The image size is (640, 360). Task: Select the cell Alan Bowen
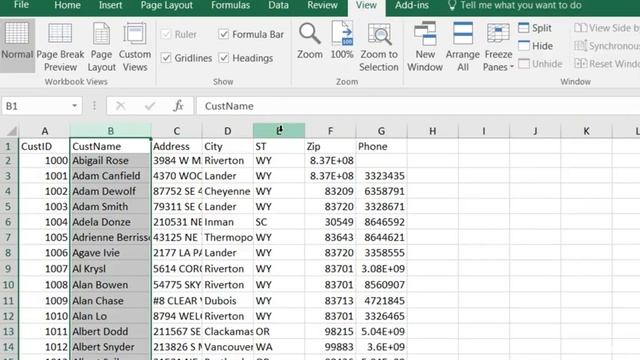(x=110, y=284)
